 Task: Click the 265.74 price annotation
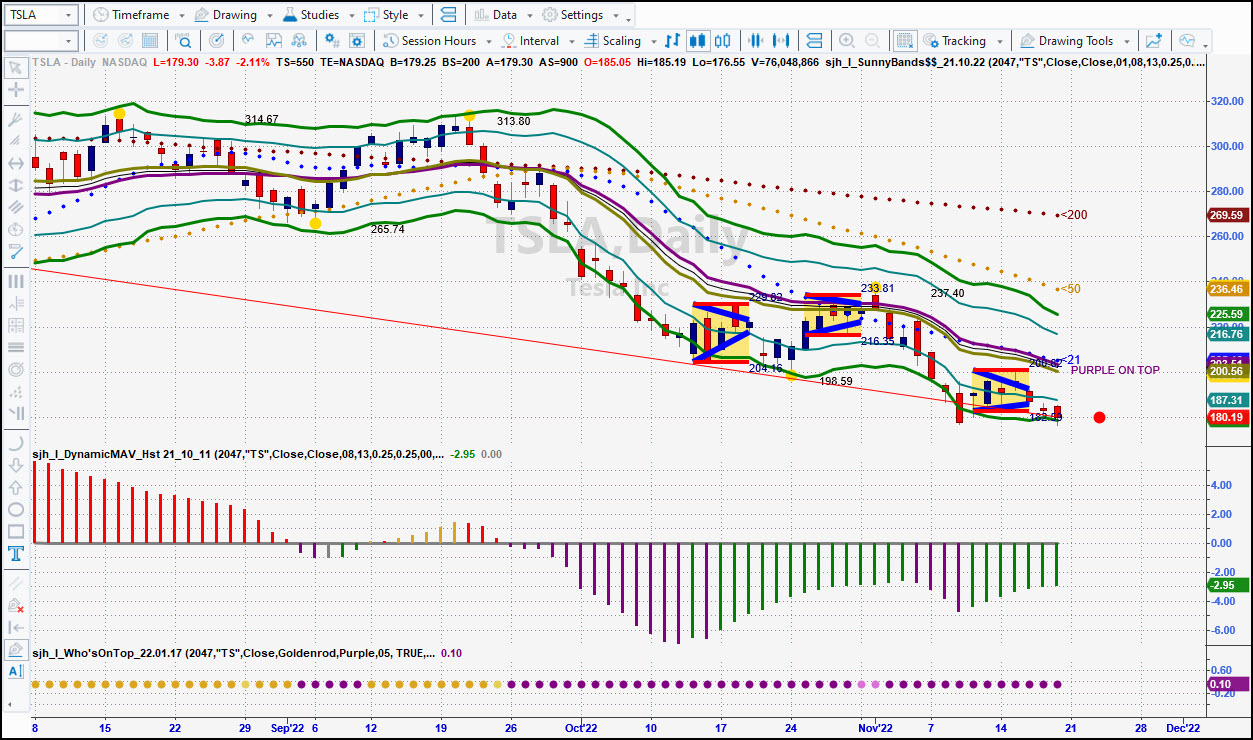tap(387, 229)
